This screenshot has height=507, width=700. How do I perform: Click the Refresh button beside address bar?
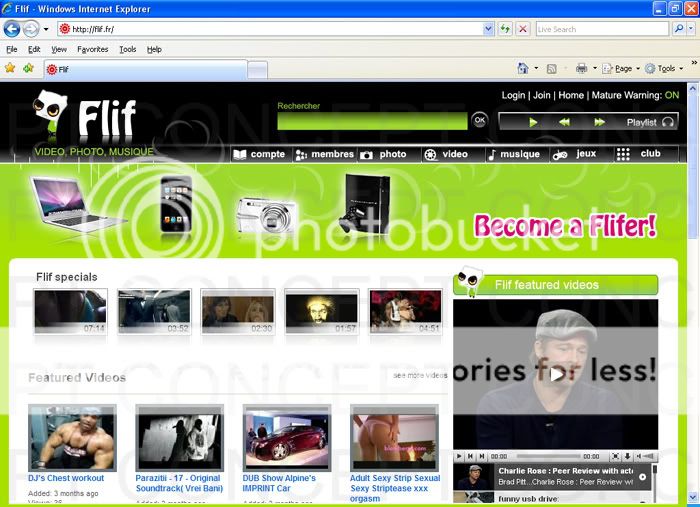point(505,29)
